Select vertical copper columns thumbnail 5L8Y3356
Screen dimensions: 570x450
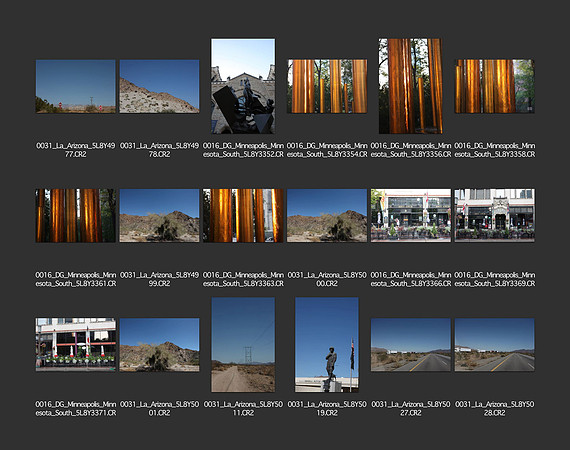[411, 86]
